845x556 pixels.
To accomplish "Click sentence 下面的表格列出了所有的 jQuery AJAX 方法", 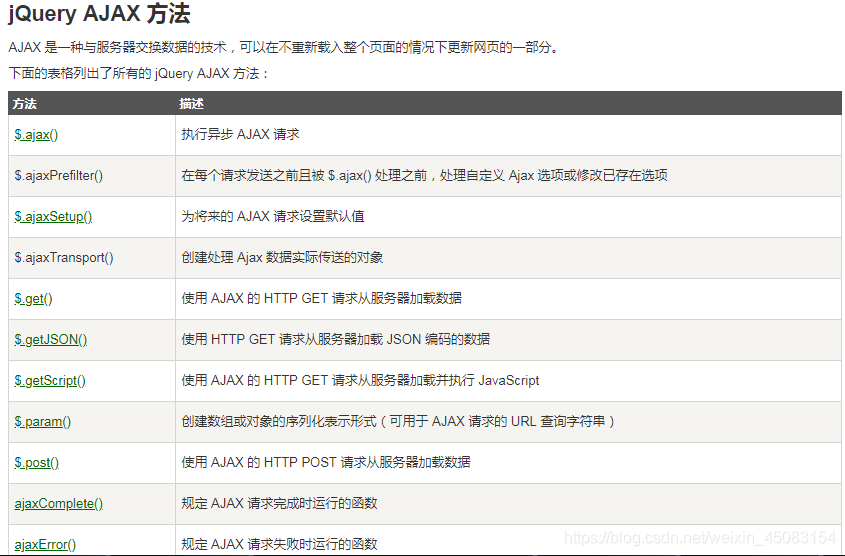I will (138, 73).
